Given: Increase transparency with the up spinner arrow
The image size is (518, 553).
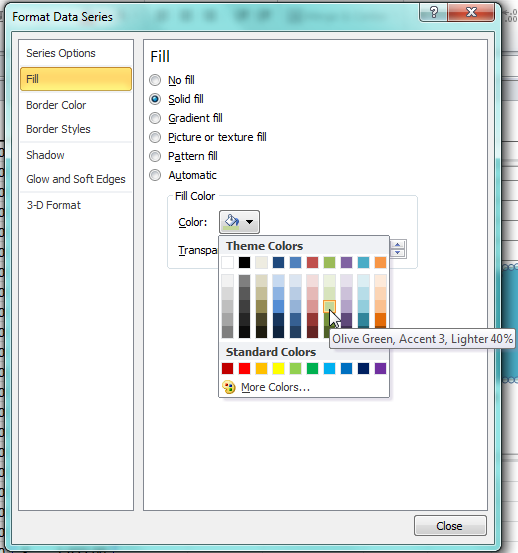Looking at the screenshot, I should pyautogui.click(x=398, y=245).
